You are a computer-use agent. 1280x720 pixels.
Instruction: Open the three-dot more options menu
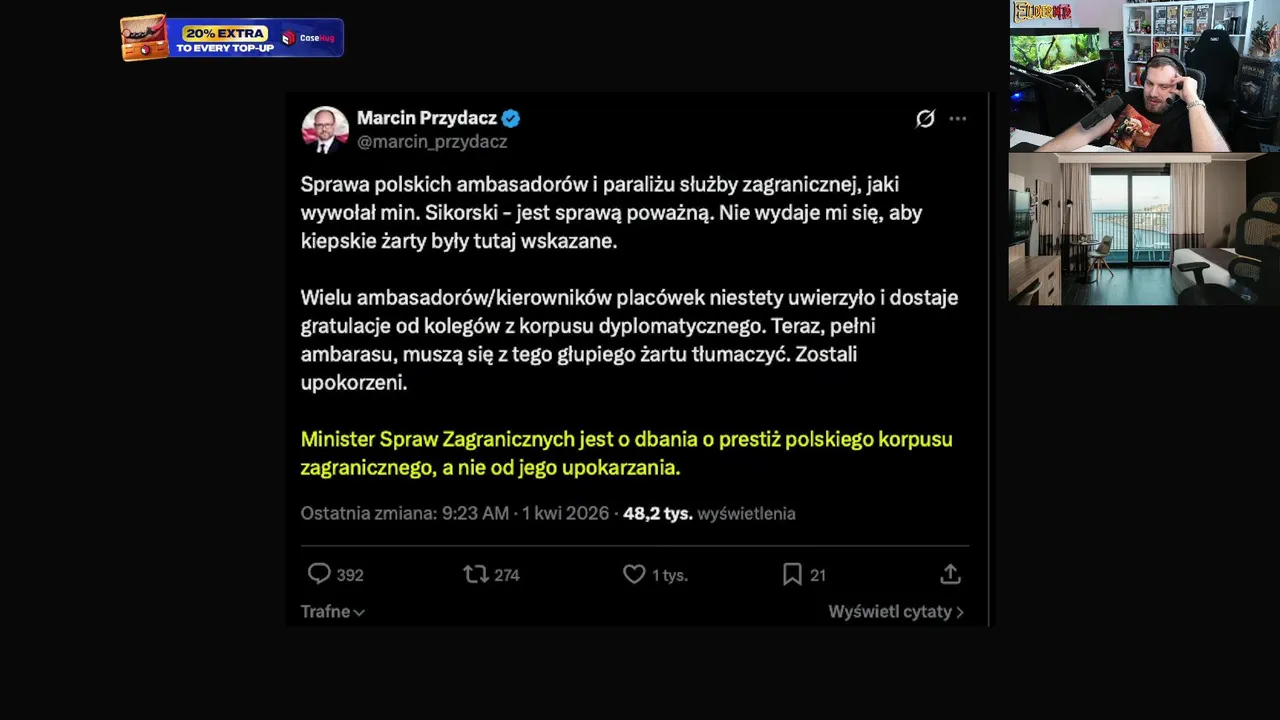pyautogui.click(x=958, y=119)
